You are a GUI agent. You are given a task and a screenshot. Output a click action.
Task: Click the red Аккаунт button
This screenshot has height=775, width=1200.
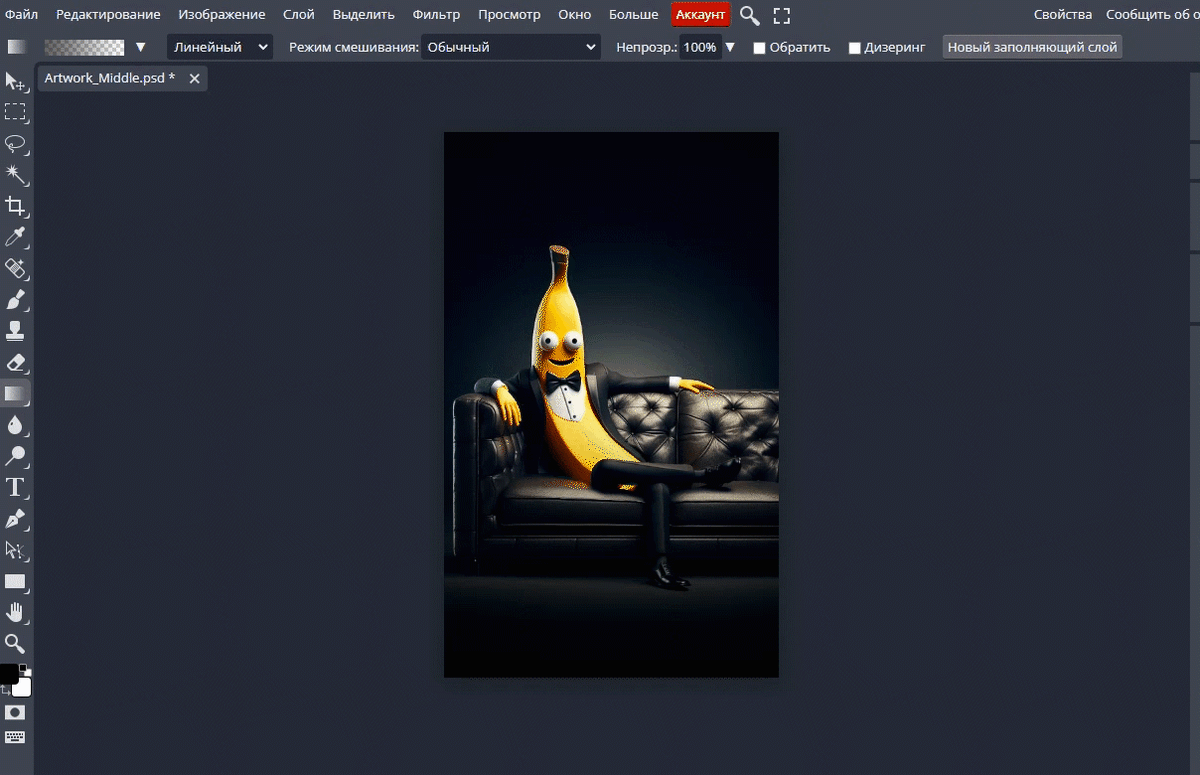click(x=700, y=15)
